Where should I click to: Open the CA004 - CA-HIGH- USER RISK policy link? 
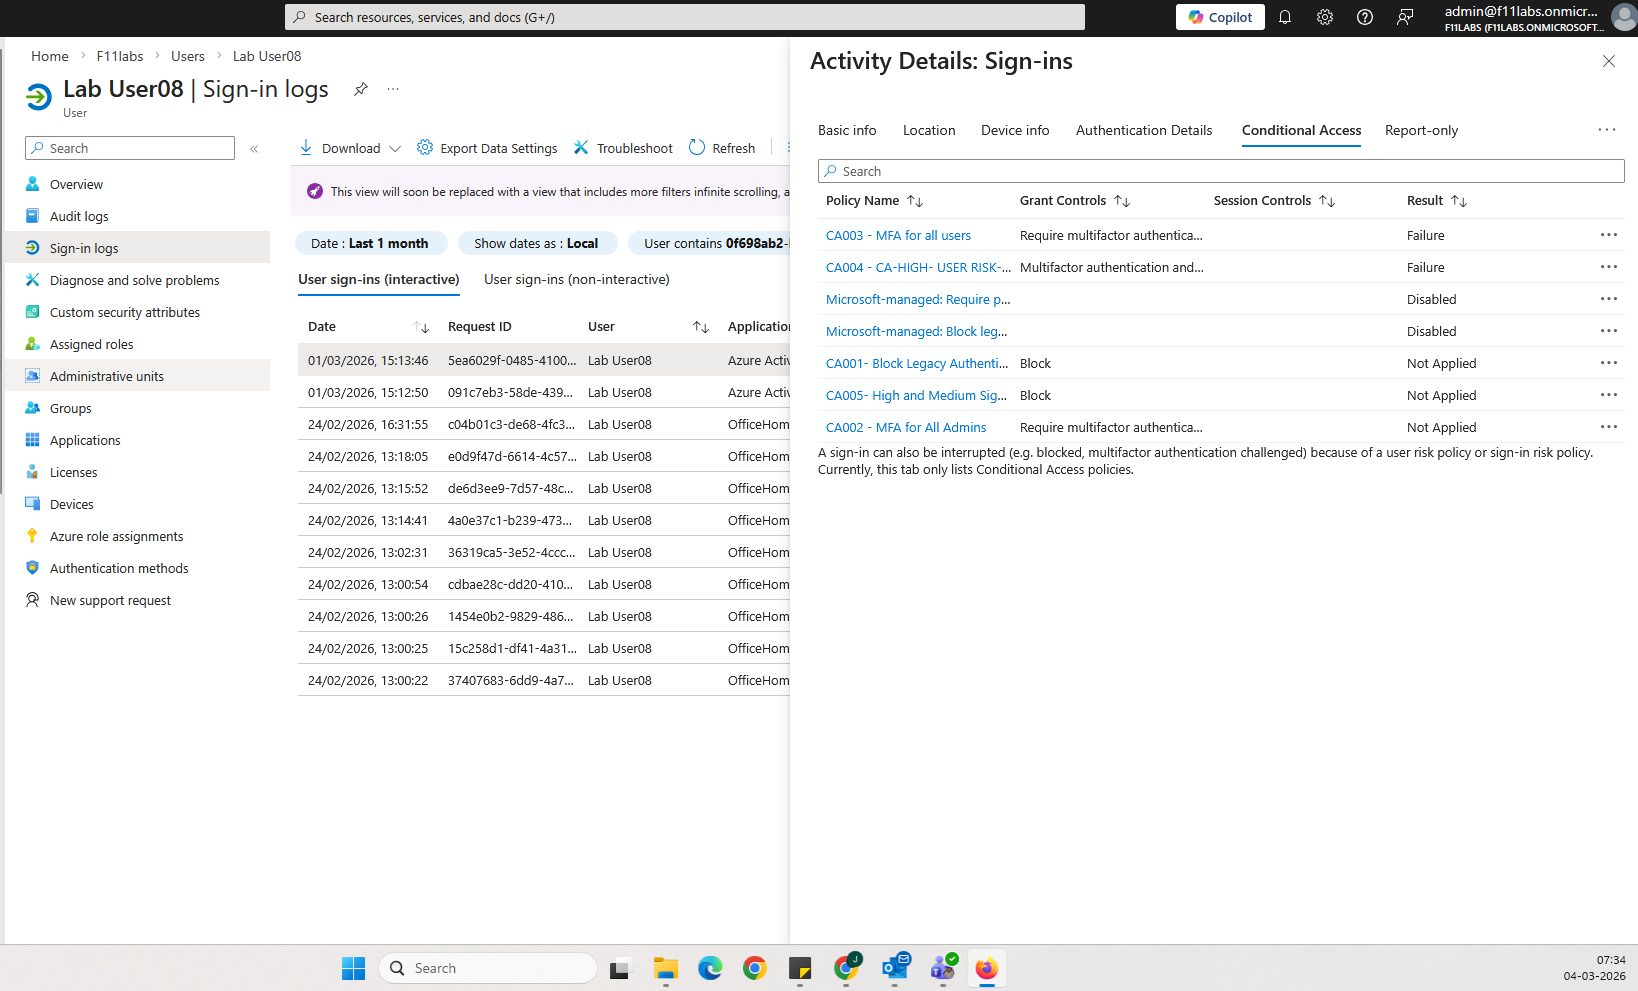(917, 267)
